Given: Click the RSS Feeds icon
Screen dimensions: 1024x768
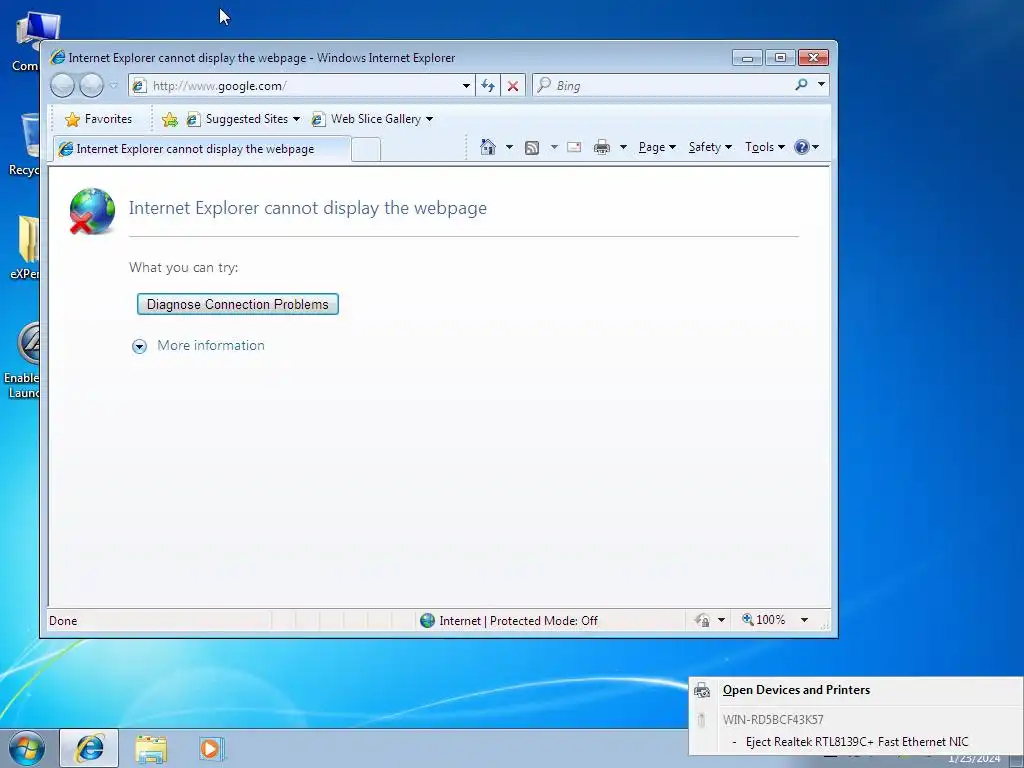Looking at the screenshot, I should pos(532,148).
